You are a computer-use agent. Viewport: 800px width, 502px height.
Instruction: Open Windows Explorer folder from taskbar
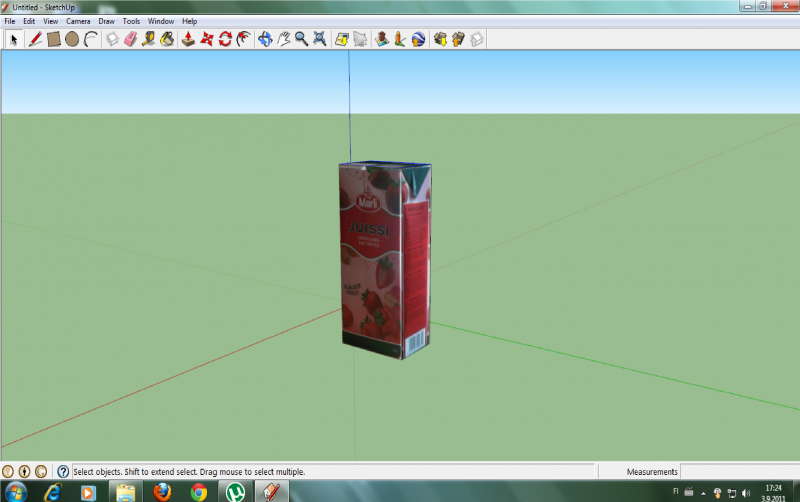pos(125,493)
